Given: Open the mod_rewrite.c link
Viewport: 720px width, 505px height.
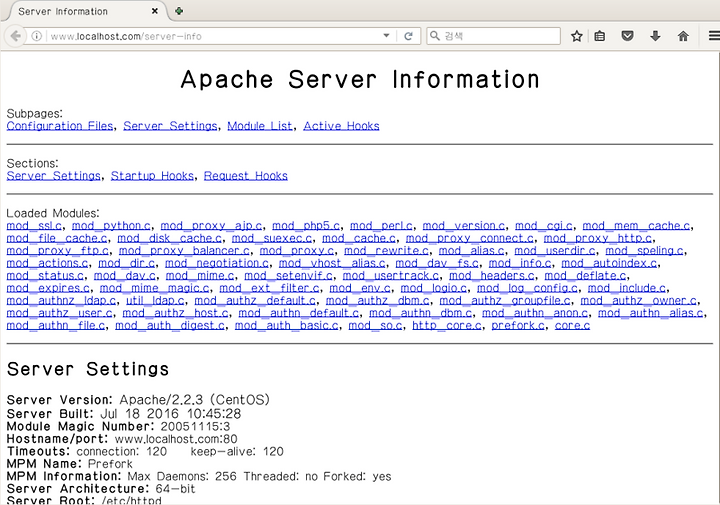Looking at the screenshot, I should coord(387,251).
